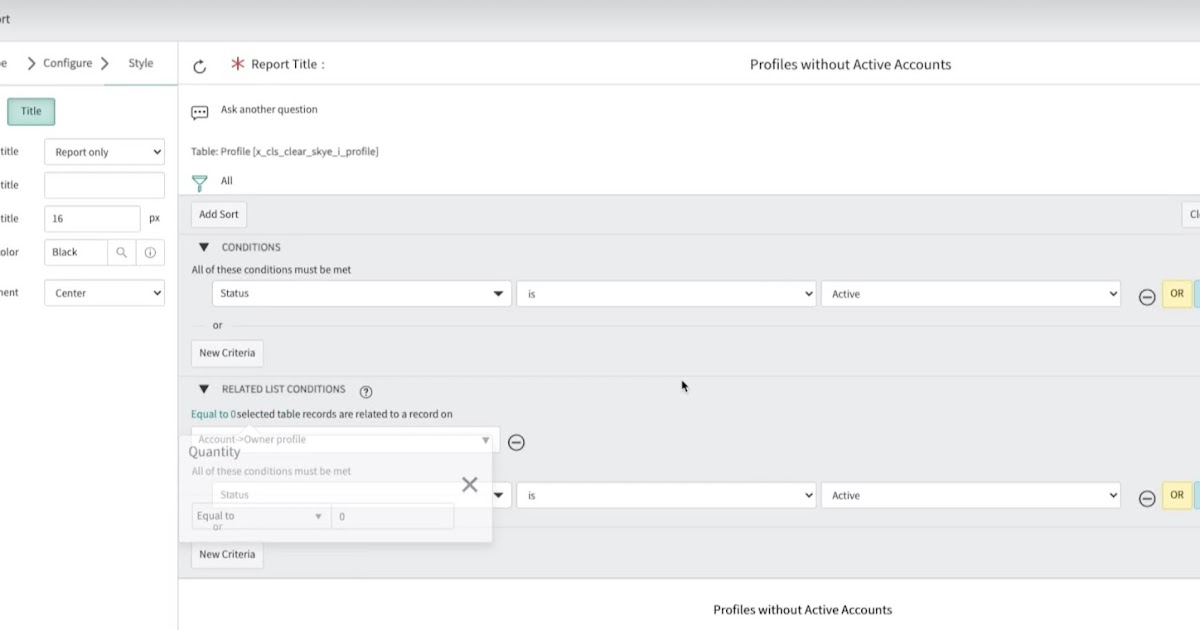The width and height of the screenshot is (1200, 630).
Task: Click the info icon next to the color field
Action: click(x=149, y=252)
